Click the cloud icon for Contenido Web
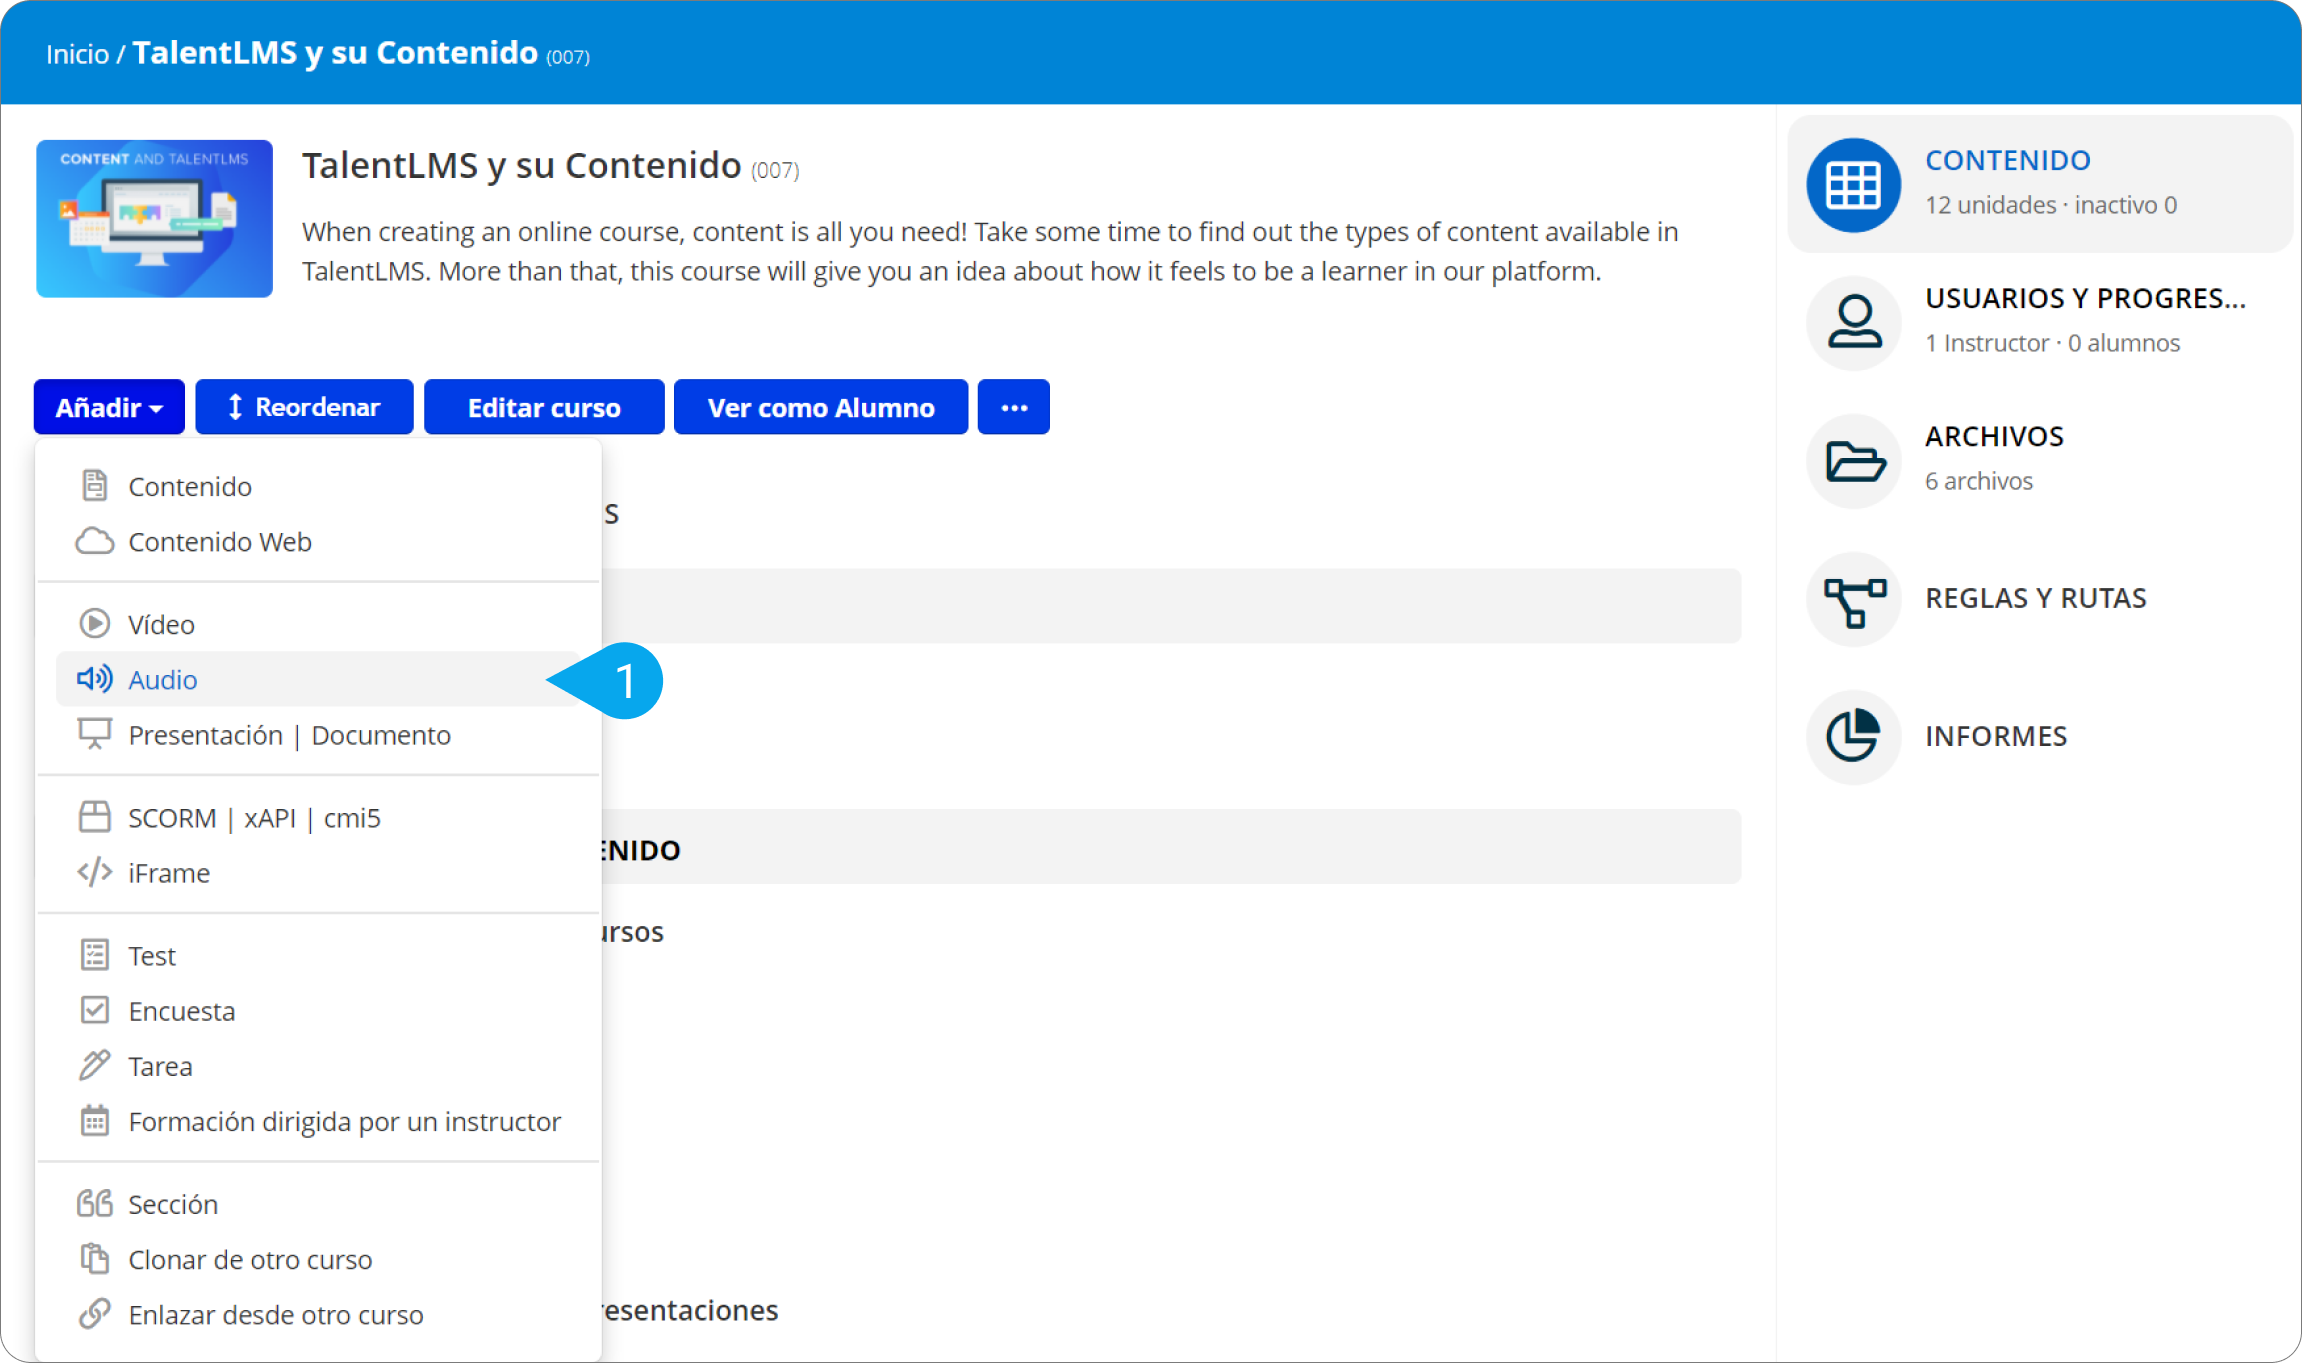Viewport: 2302px width, 1363px height. point(94,541)
